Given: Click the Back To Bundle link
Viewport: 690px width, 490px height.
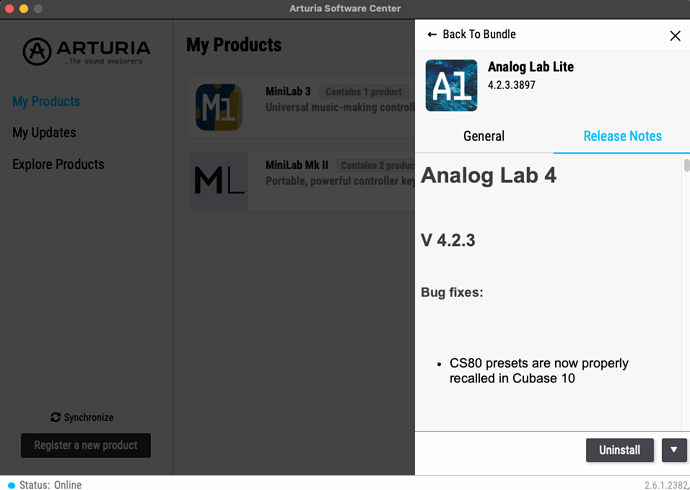Looking at the screenshot, I should [x=471, y=34].
